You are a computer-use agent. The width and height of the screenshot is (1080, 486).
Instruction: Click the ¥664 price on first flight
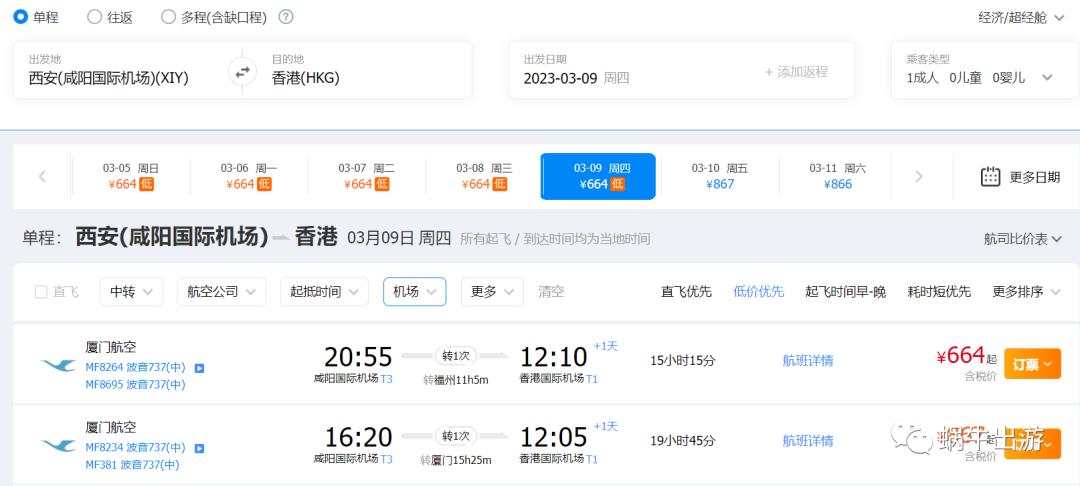point(961,356)
